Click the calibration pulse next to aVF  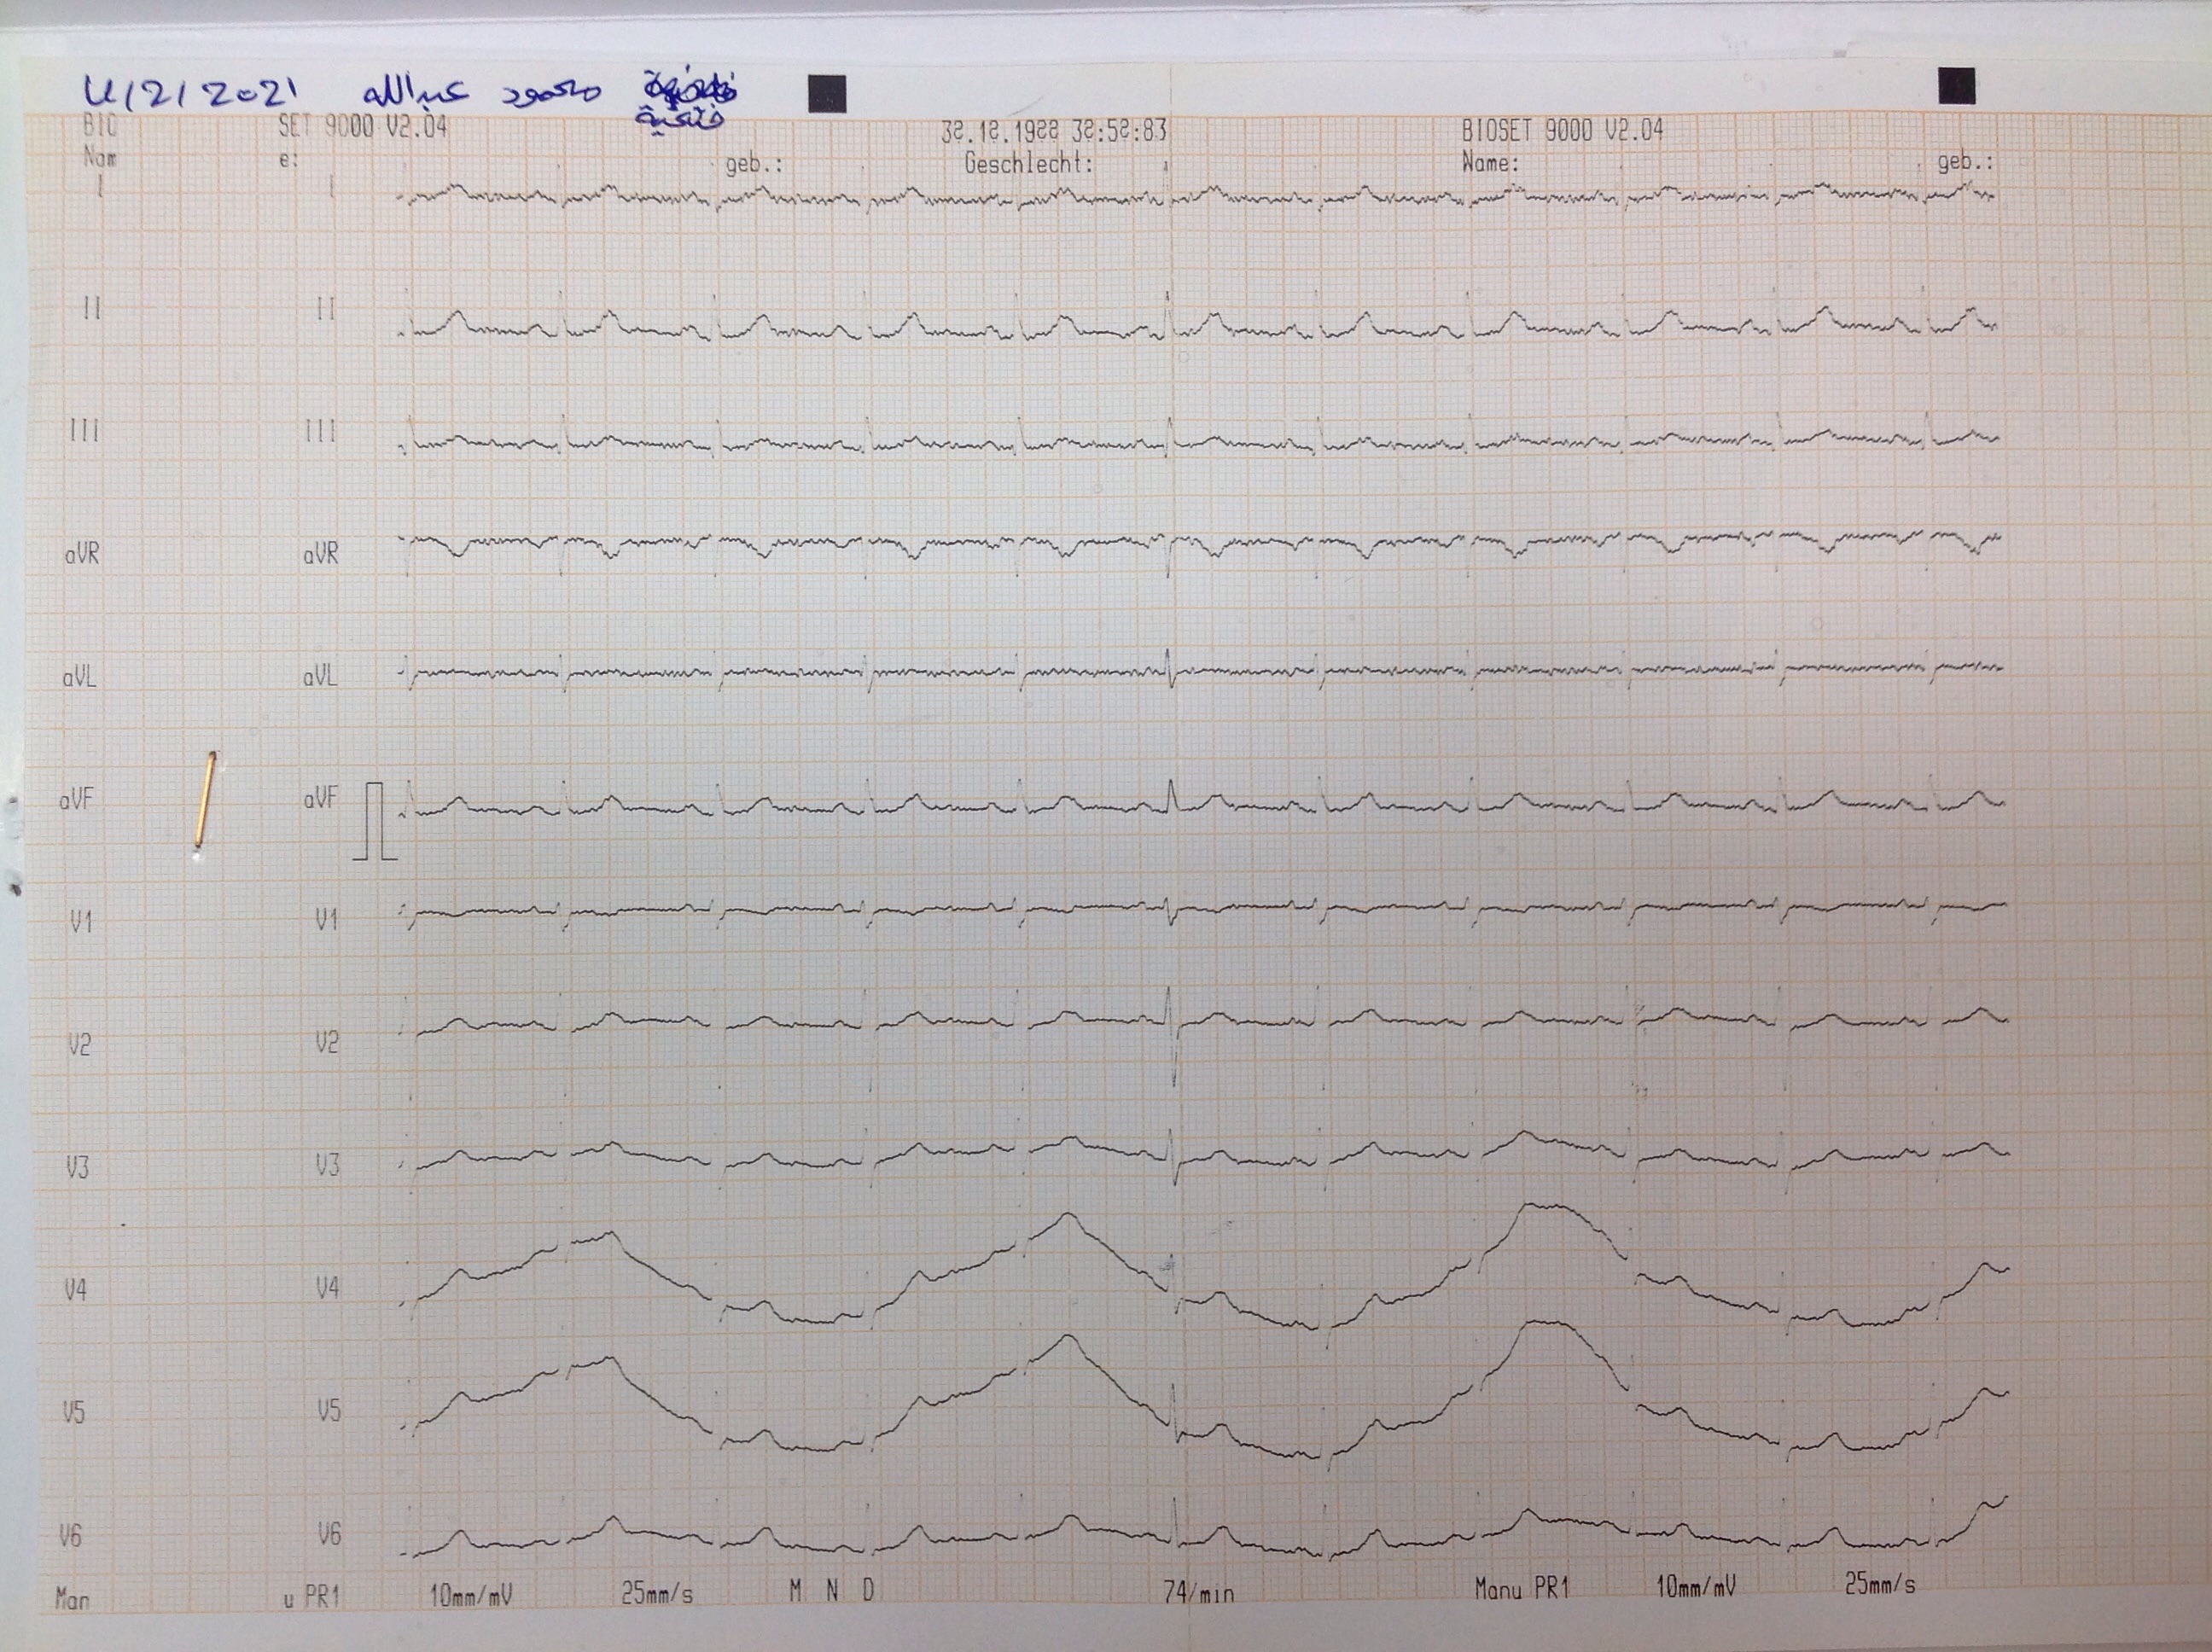point(375,821)
